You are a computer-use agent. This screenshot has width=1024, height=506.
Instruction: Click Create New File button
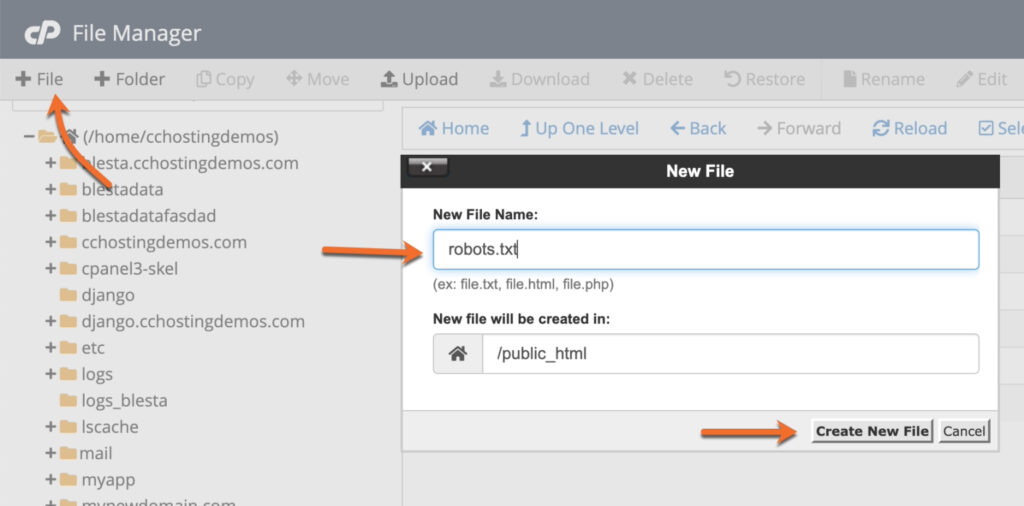872,431
